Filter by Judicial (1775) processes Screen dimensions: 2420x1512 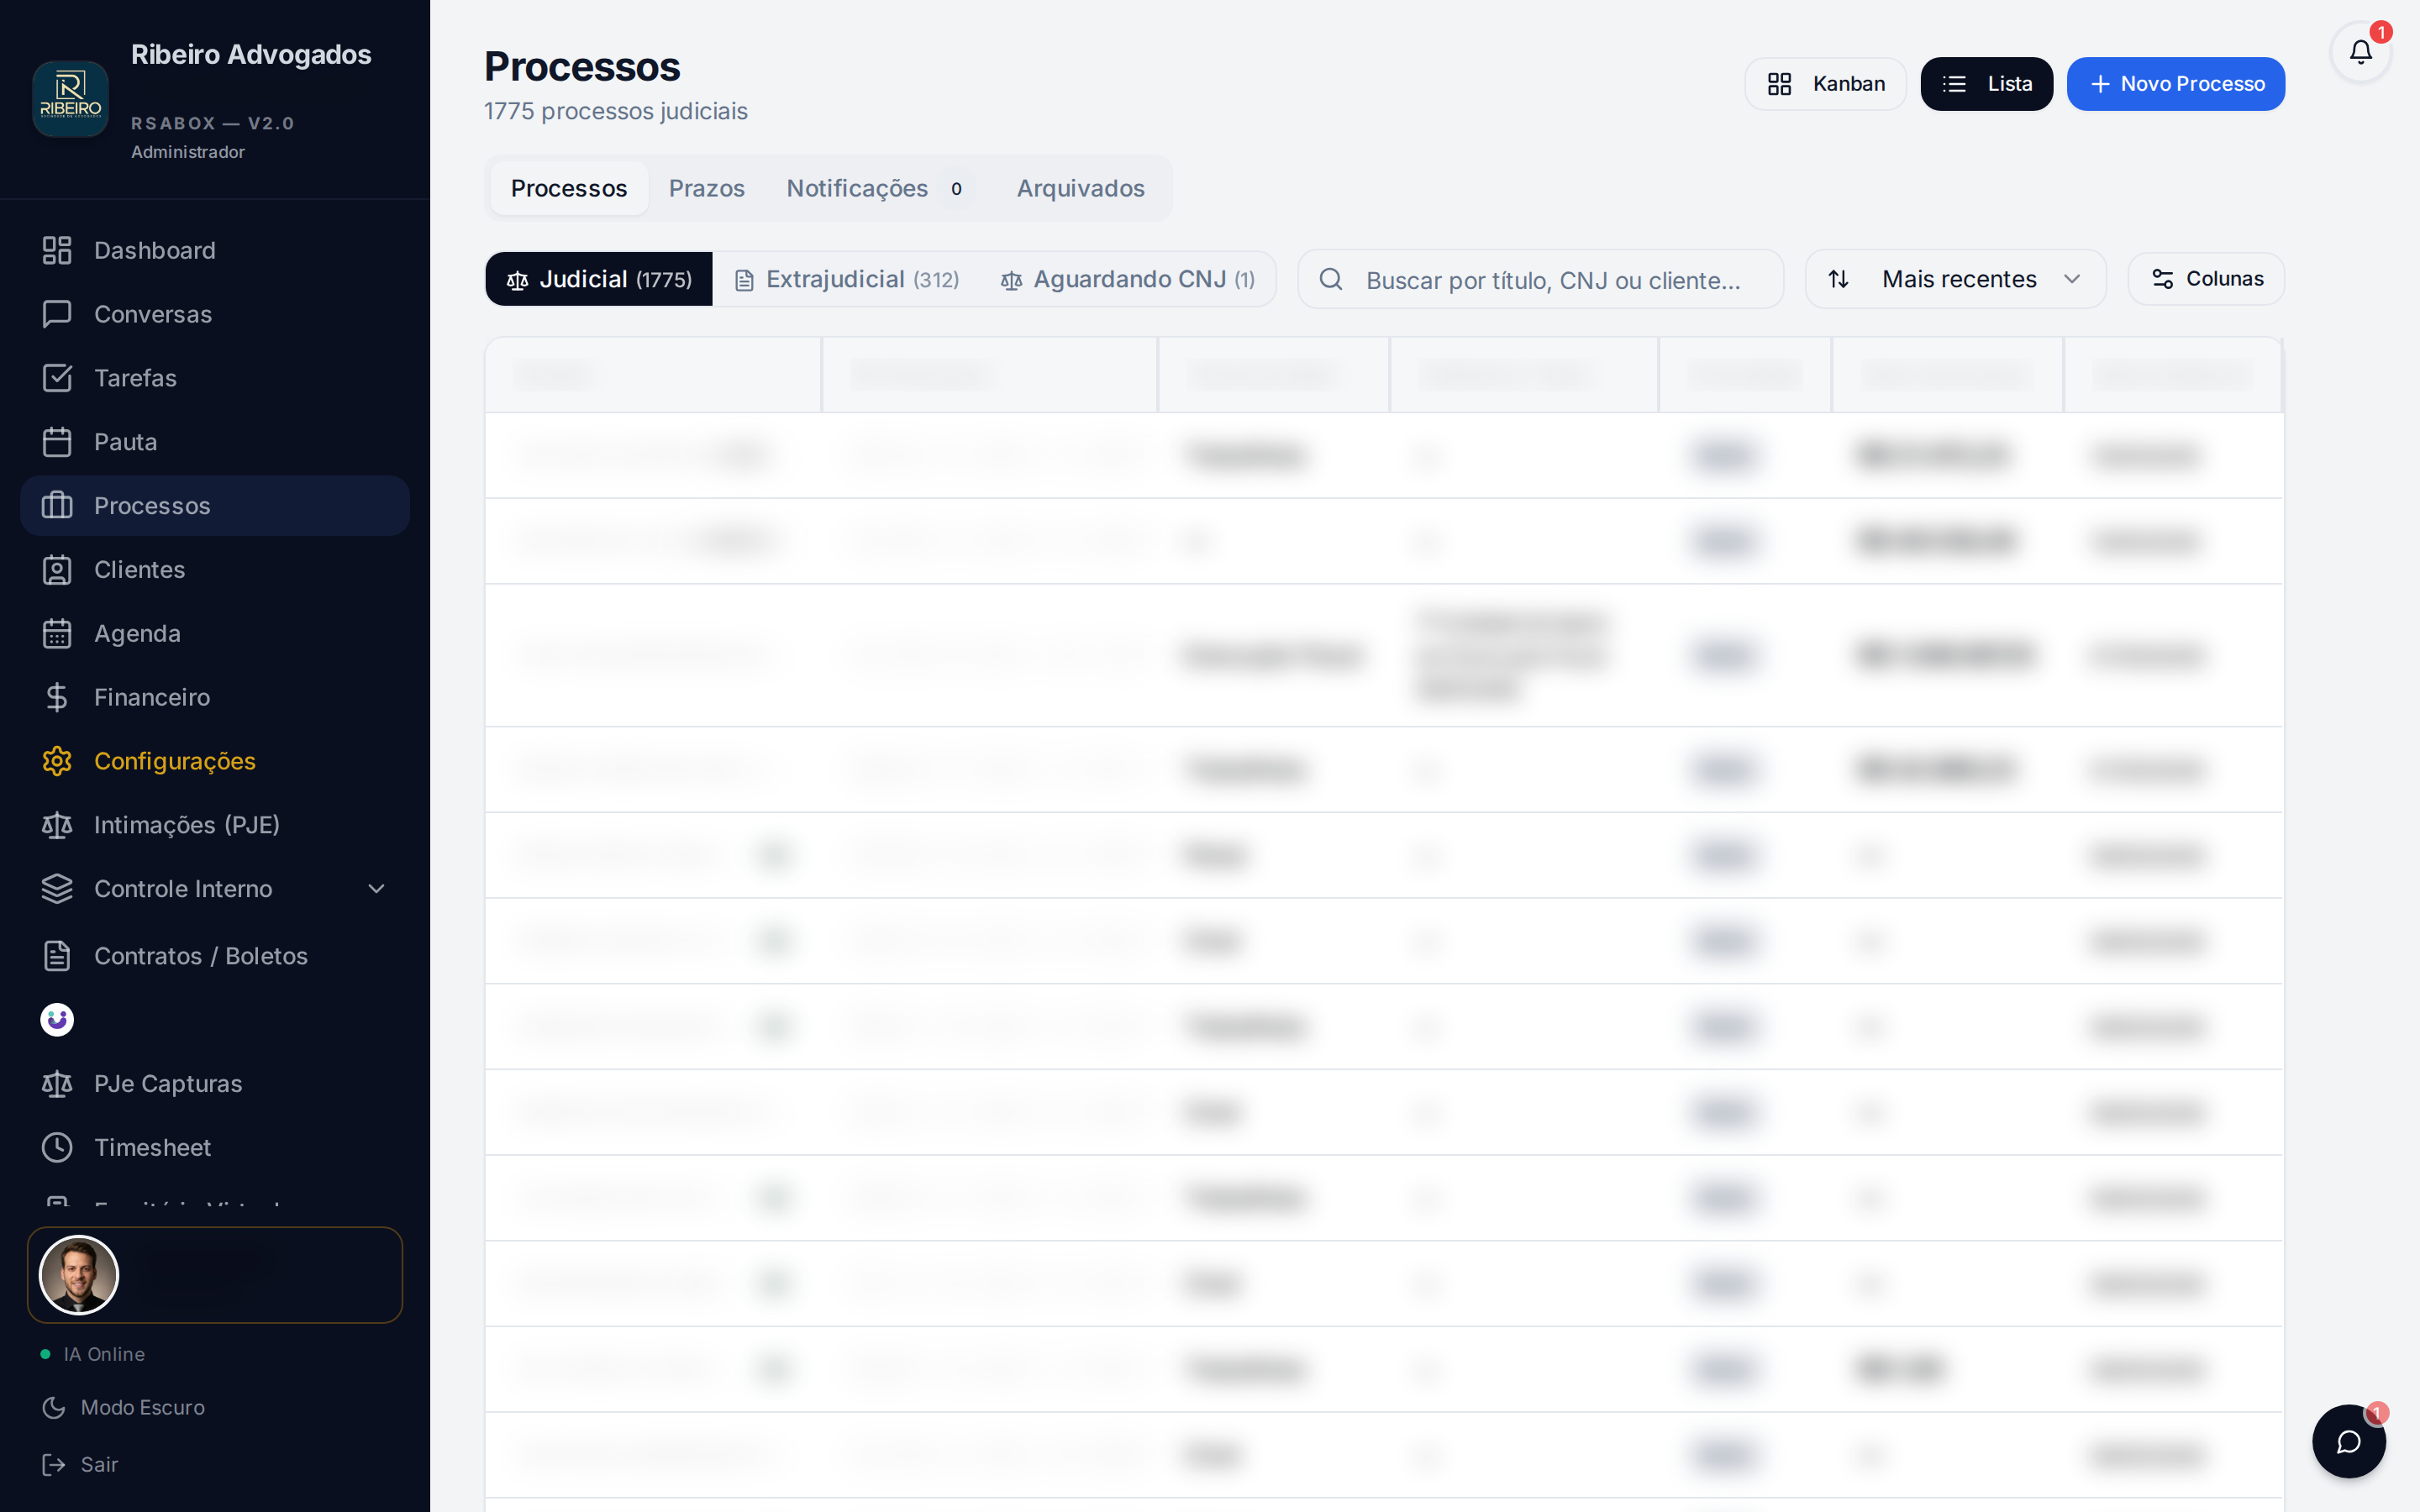(599, 279)
